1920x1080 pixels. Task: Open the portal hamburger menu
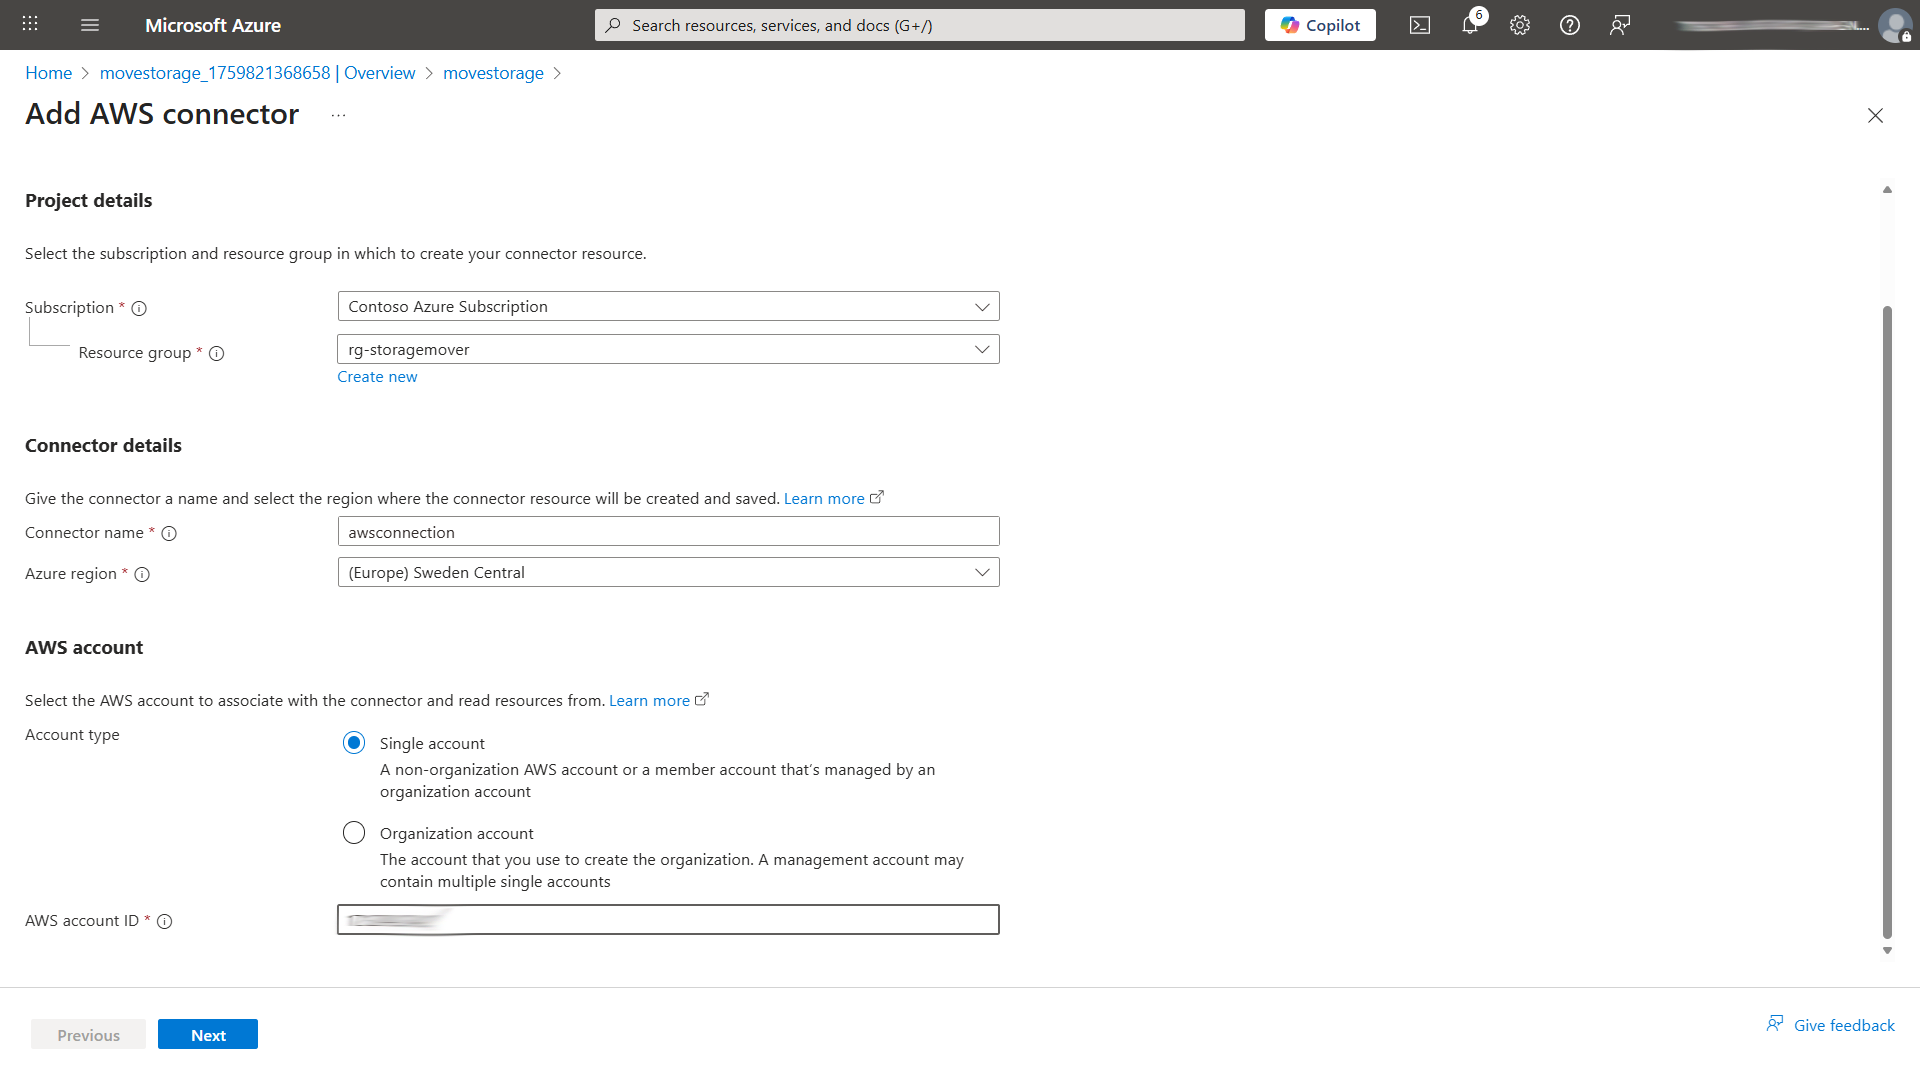point(90,25)
